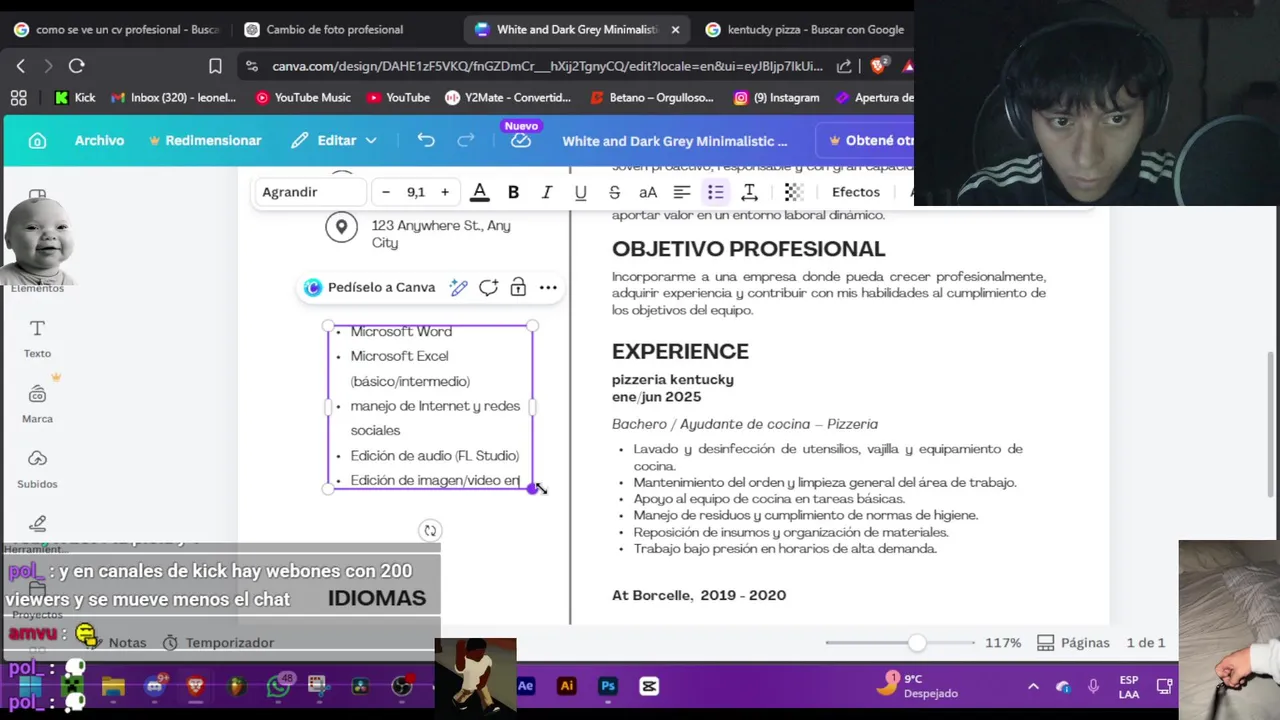
Task: Toggle strikethrough formatting
Action: tap(614, 192)
